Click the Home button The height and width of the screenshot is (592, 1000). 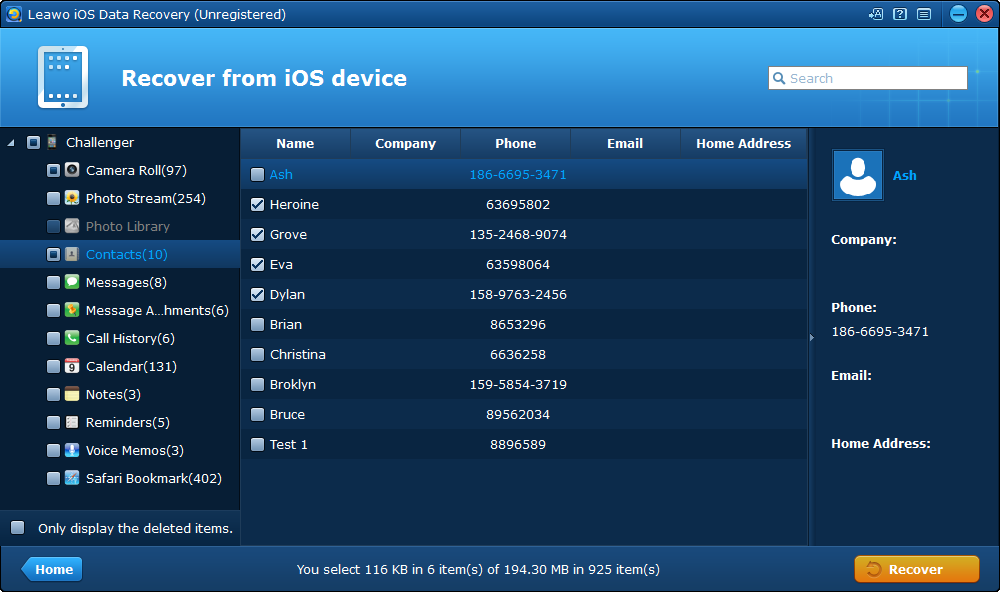coord(52,569)
